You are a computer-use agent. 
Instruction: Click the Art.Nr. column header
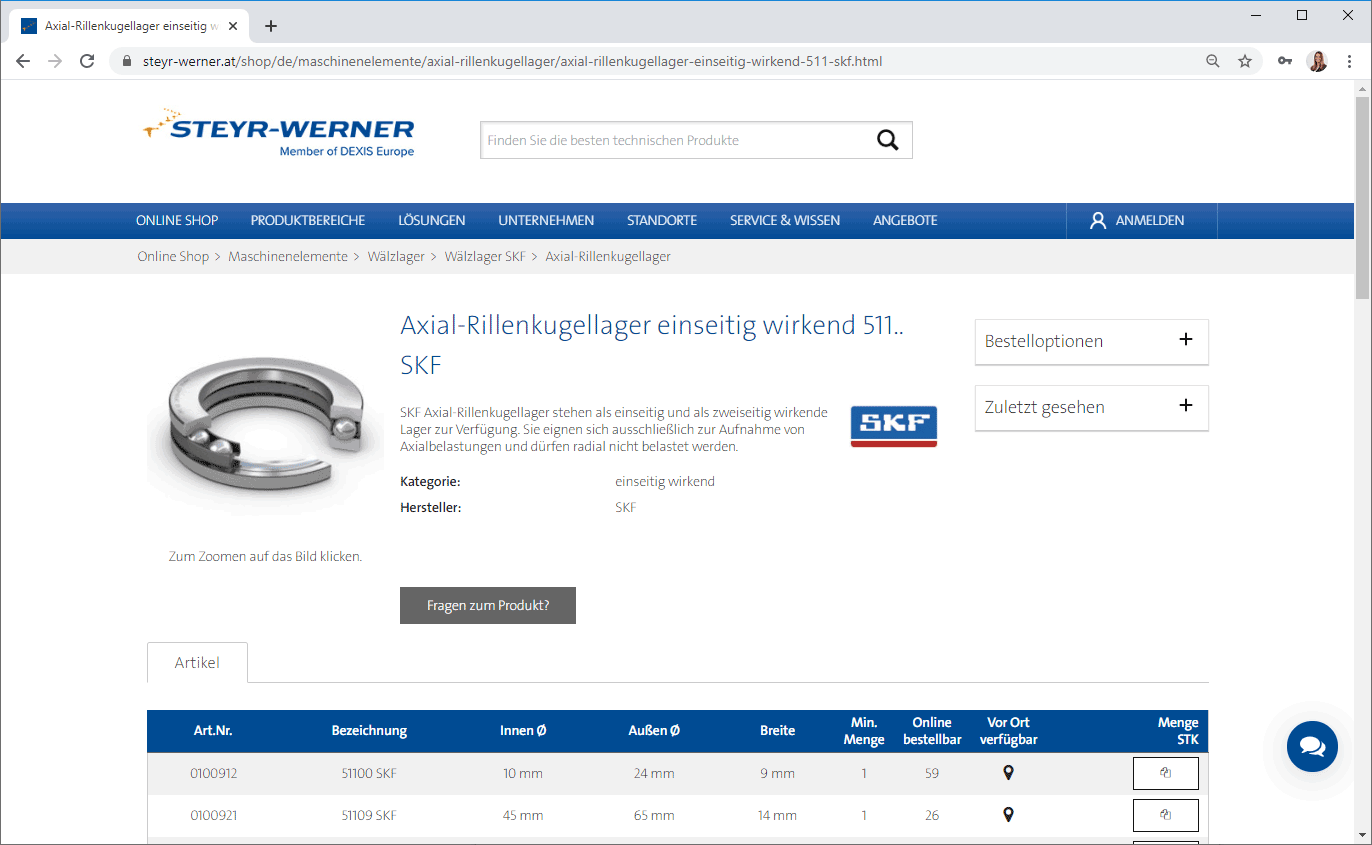tap(213, 730)
